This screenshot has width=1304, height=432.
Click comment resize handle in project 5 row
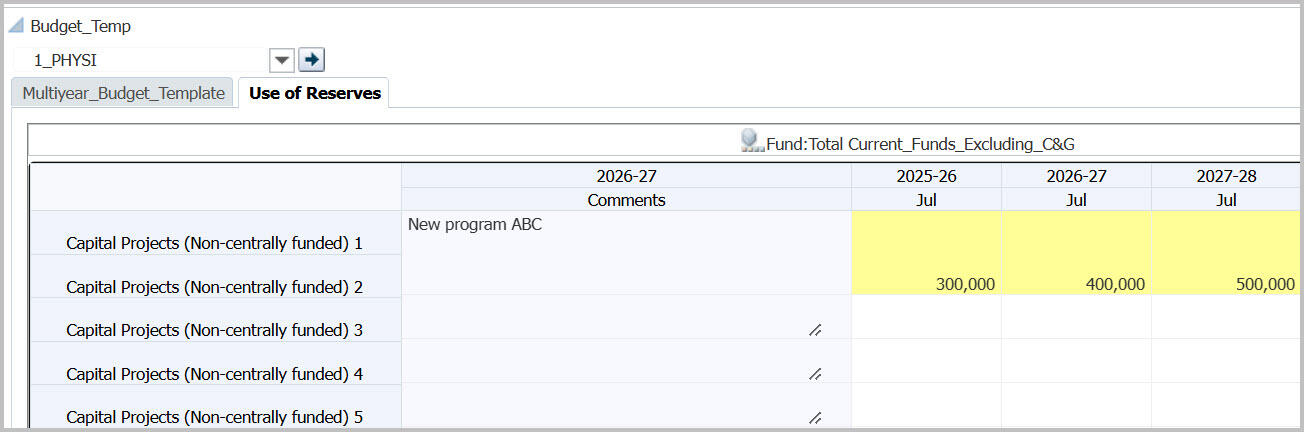[x=815, y=418]
